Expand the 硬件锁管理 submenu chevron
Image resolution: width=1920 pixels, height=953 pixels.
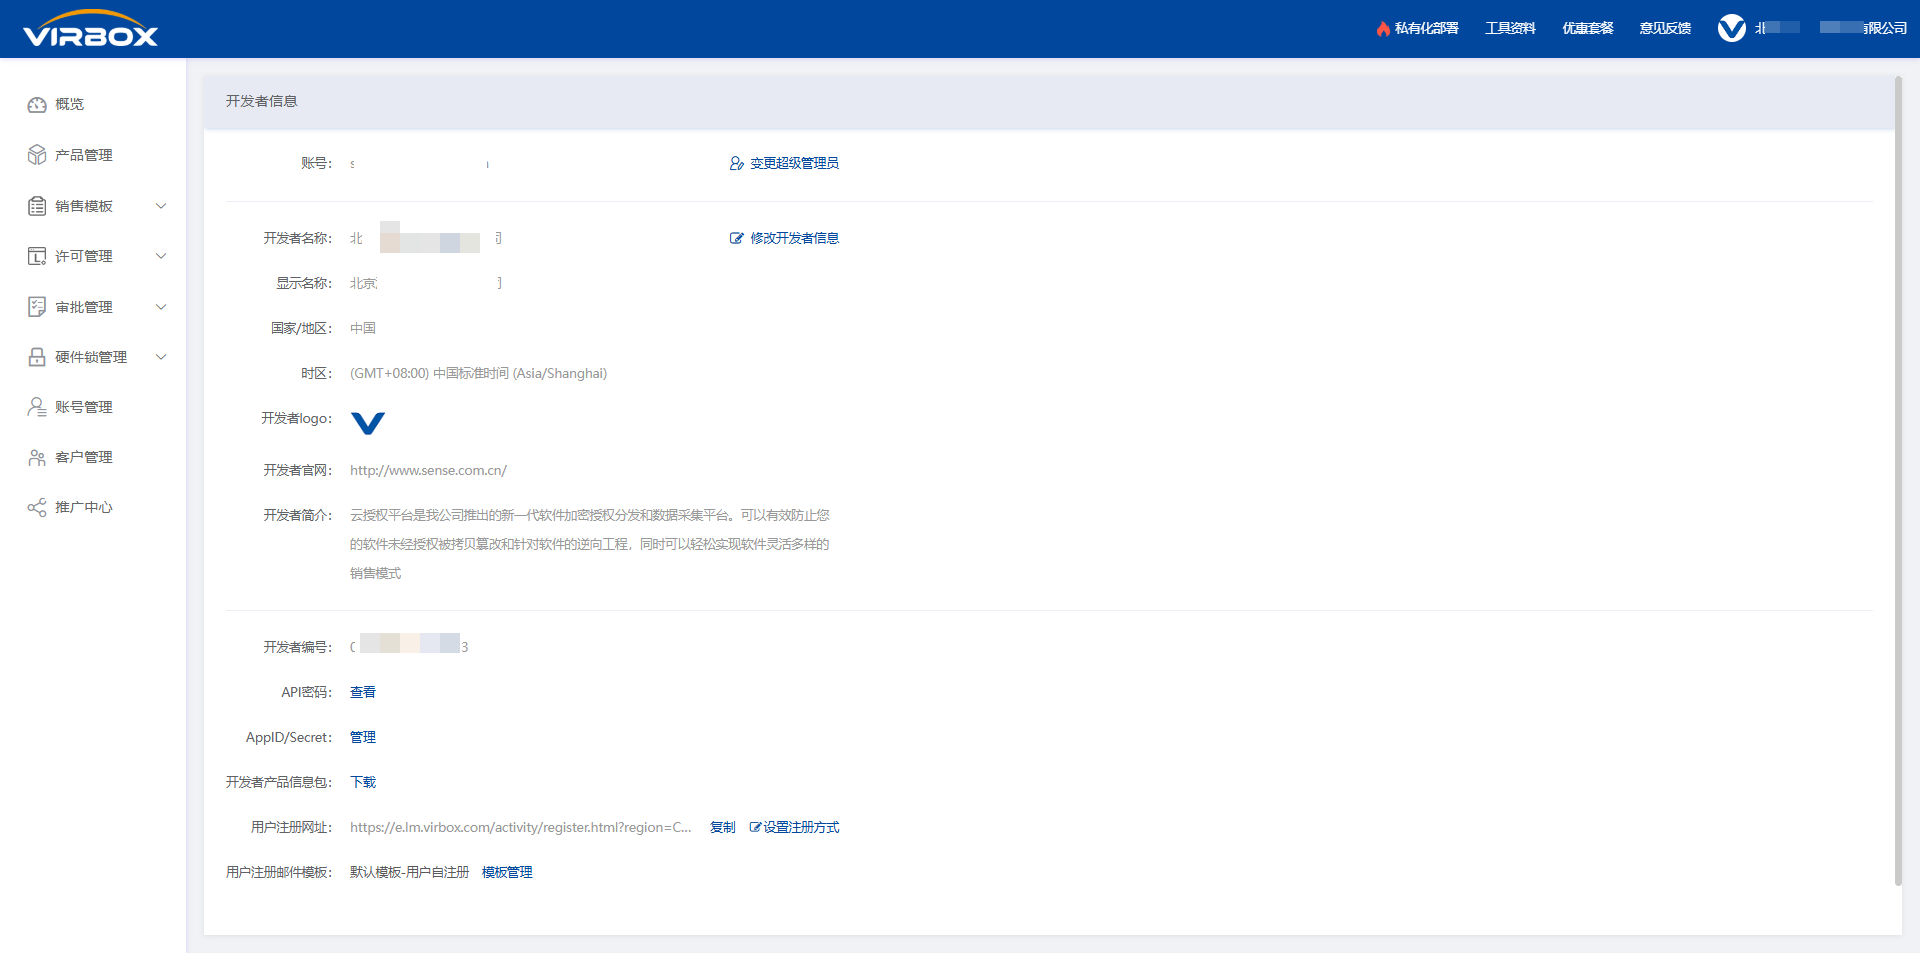click(x=161, y=357)
